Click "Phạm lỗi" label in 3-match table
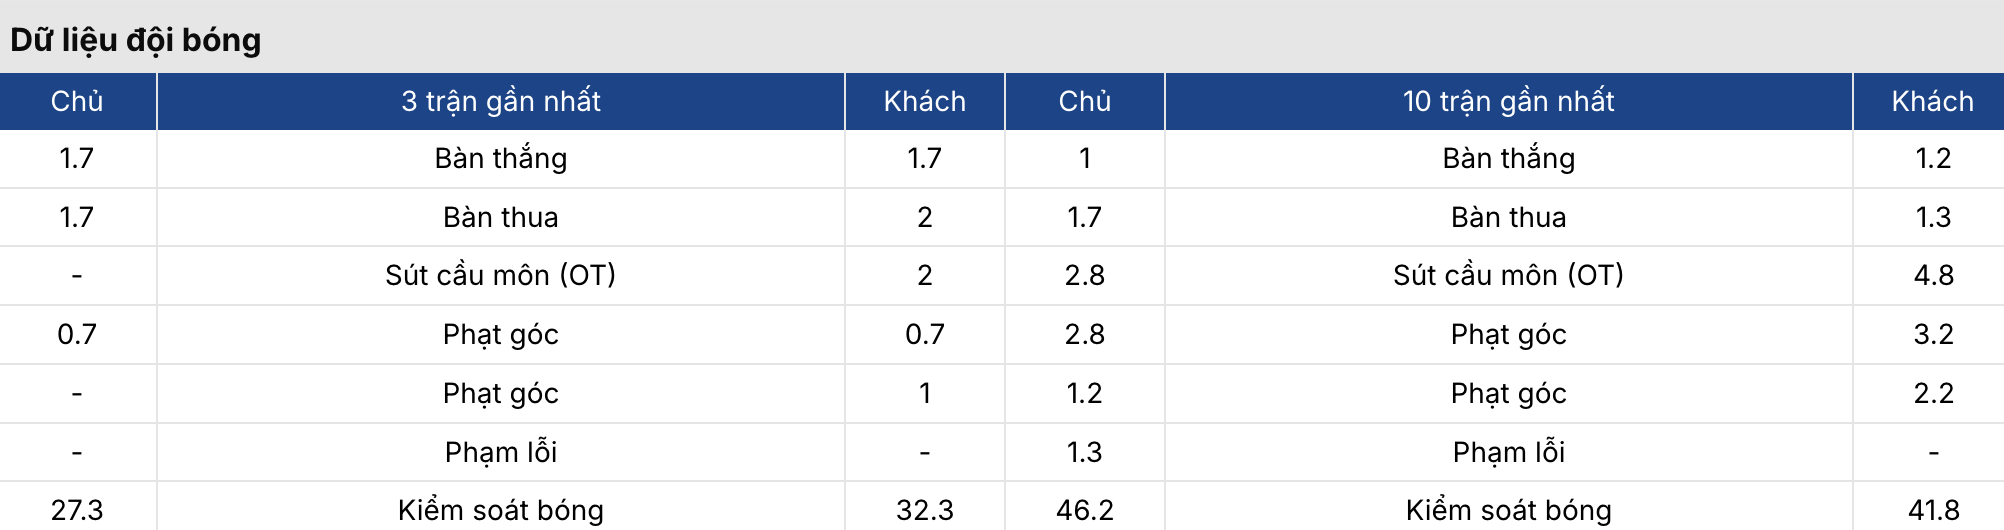 pos(501,452)
